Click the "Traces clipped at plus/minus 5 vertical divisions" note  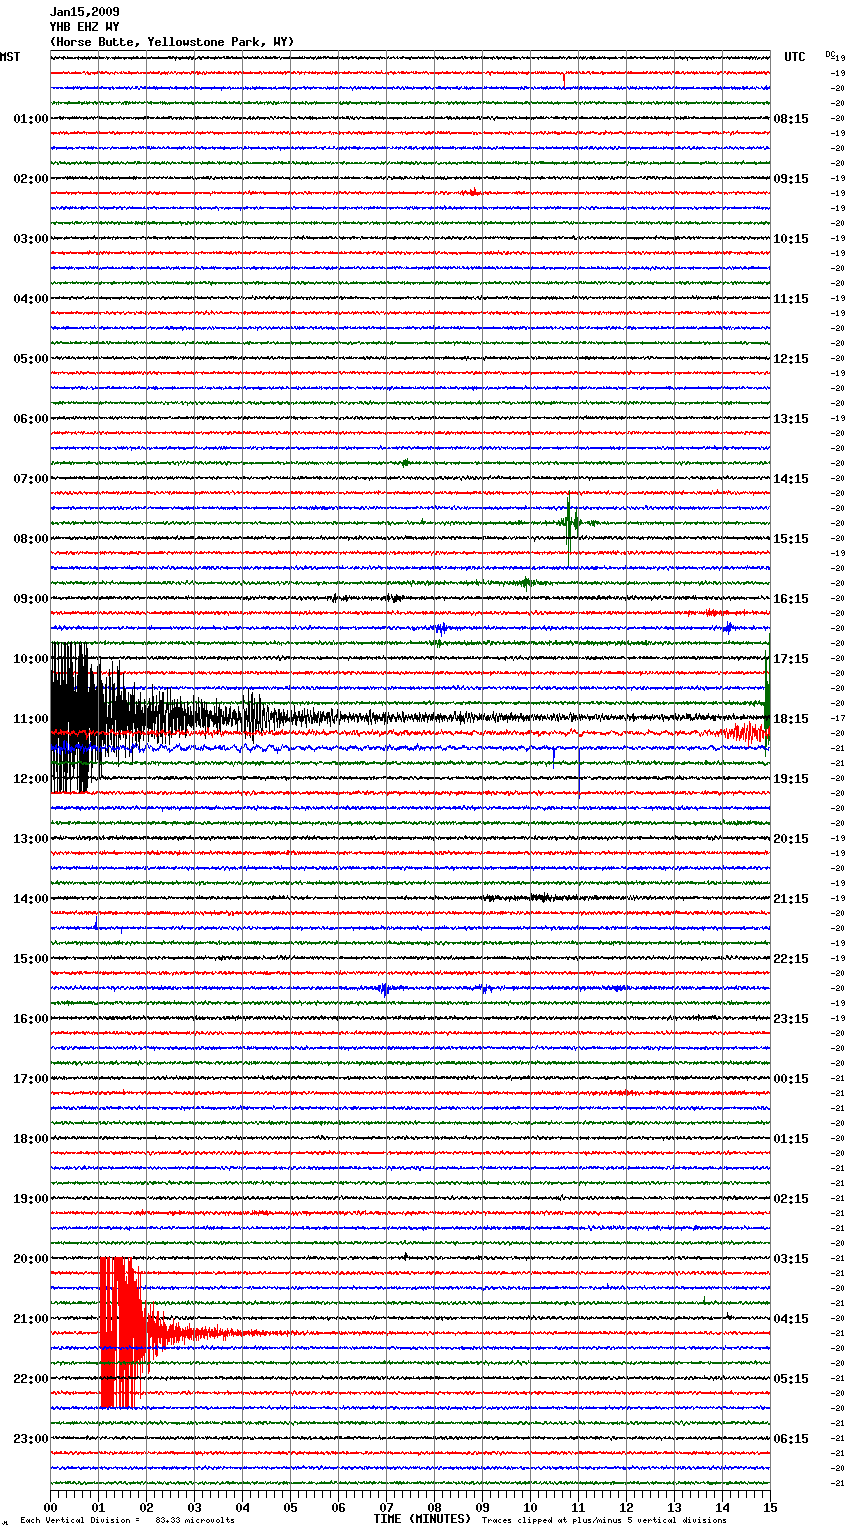click(604, 1521)
